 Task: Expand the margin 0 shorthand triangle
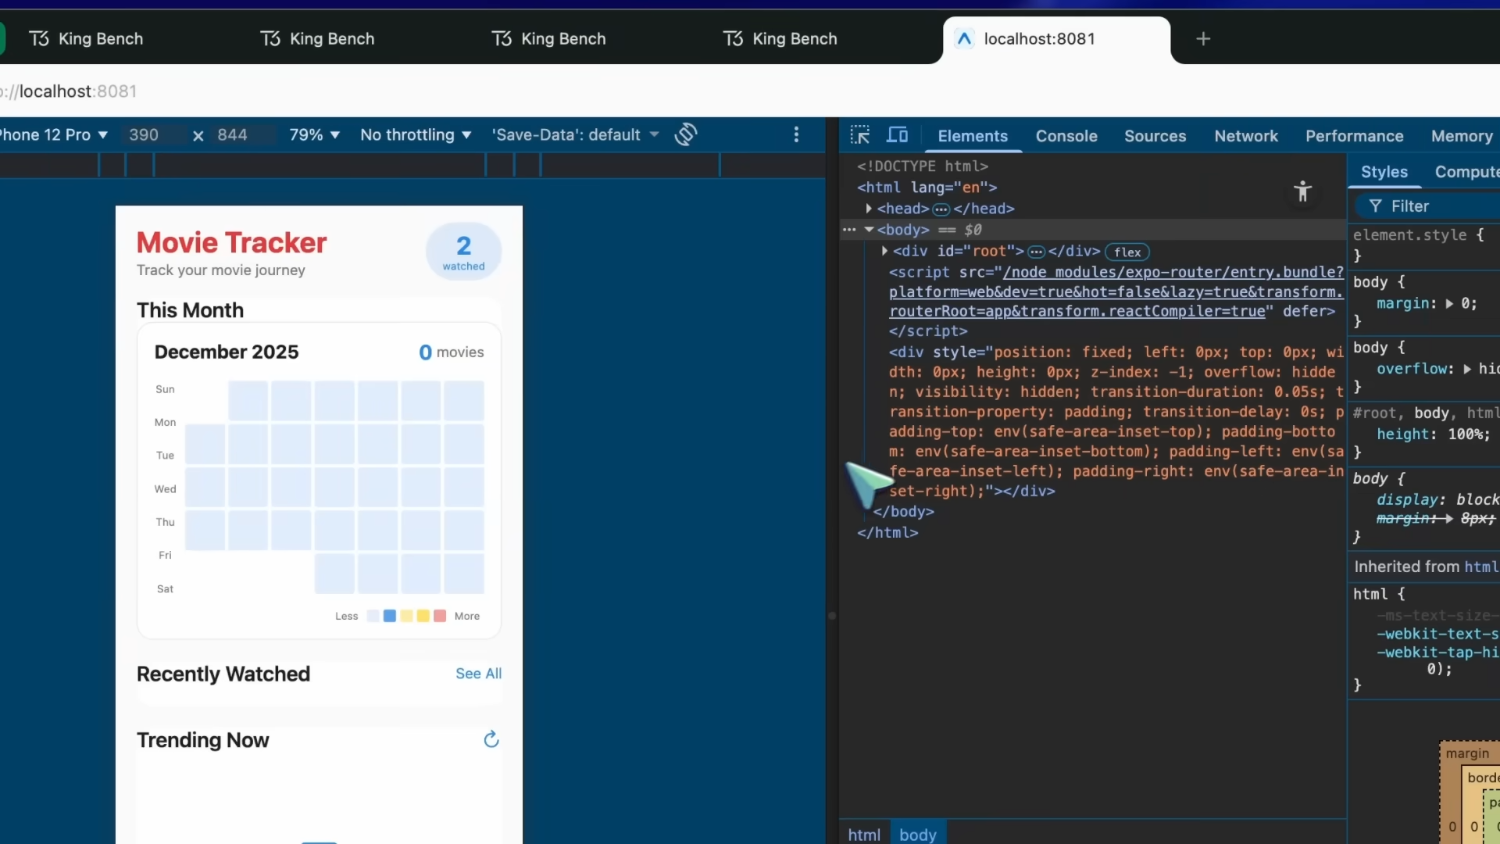coord(1449,304)
